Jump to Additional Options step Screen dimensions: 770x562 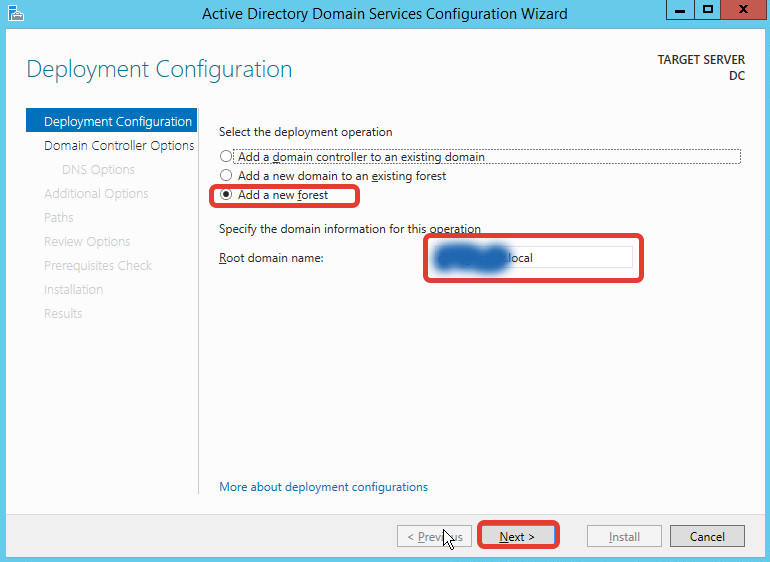96,194
